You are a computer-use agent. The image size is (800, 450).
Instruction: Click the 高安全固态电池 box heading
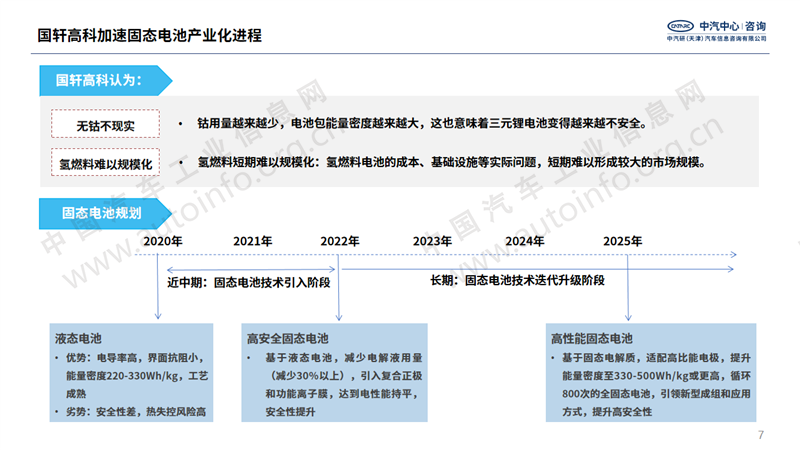[x=288, y=339]
